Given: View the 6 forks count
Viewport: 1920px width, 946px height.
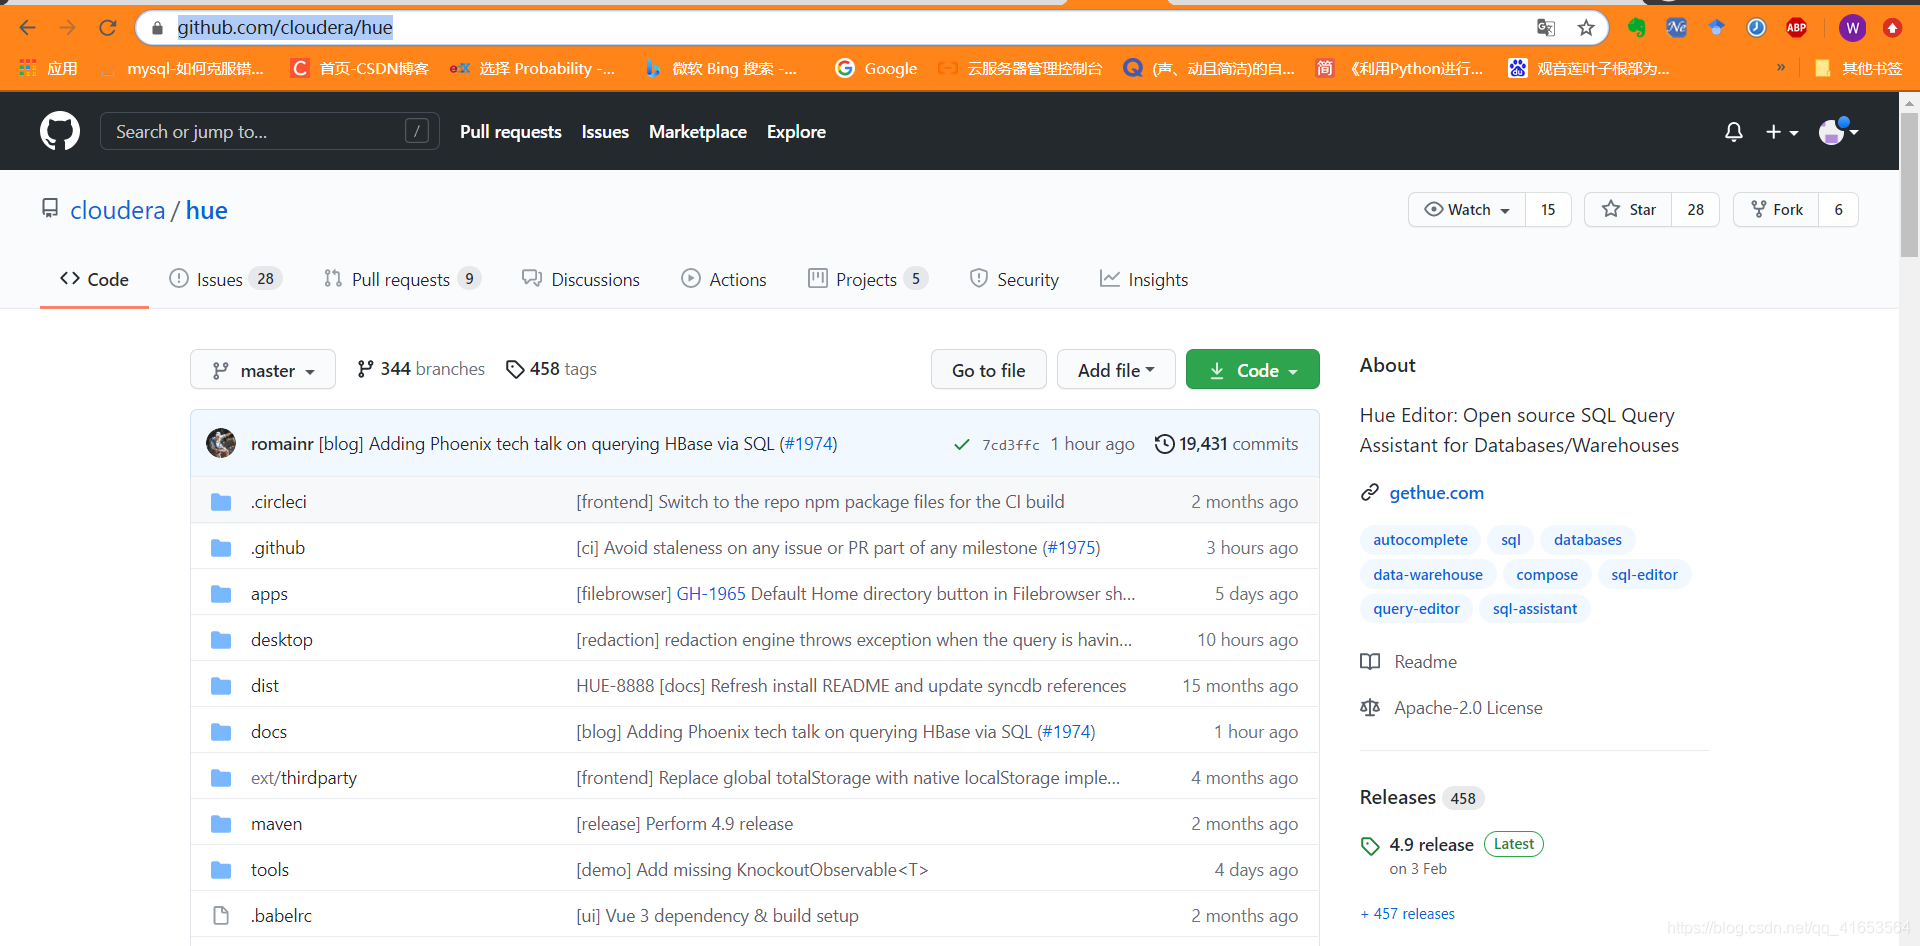Looking at the screenshot, I should (x=1838, y=209).
